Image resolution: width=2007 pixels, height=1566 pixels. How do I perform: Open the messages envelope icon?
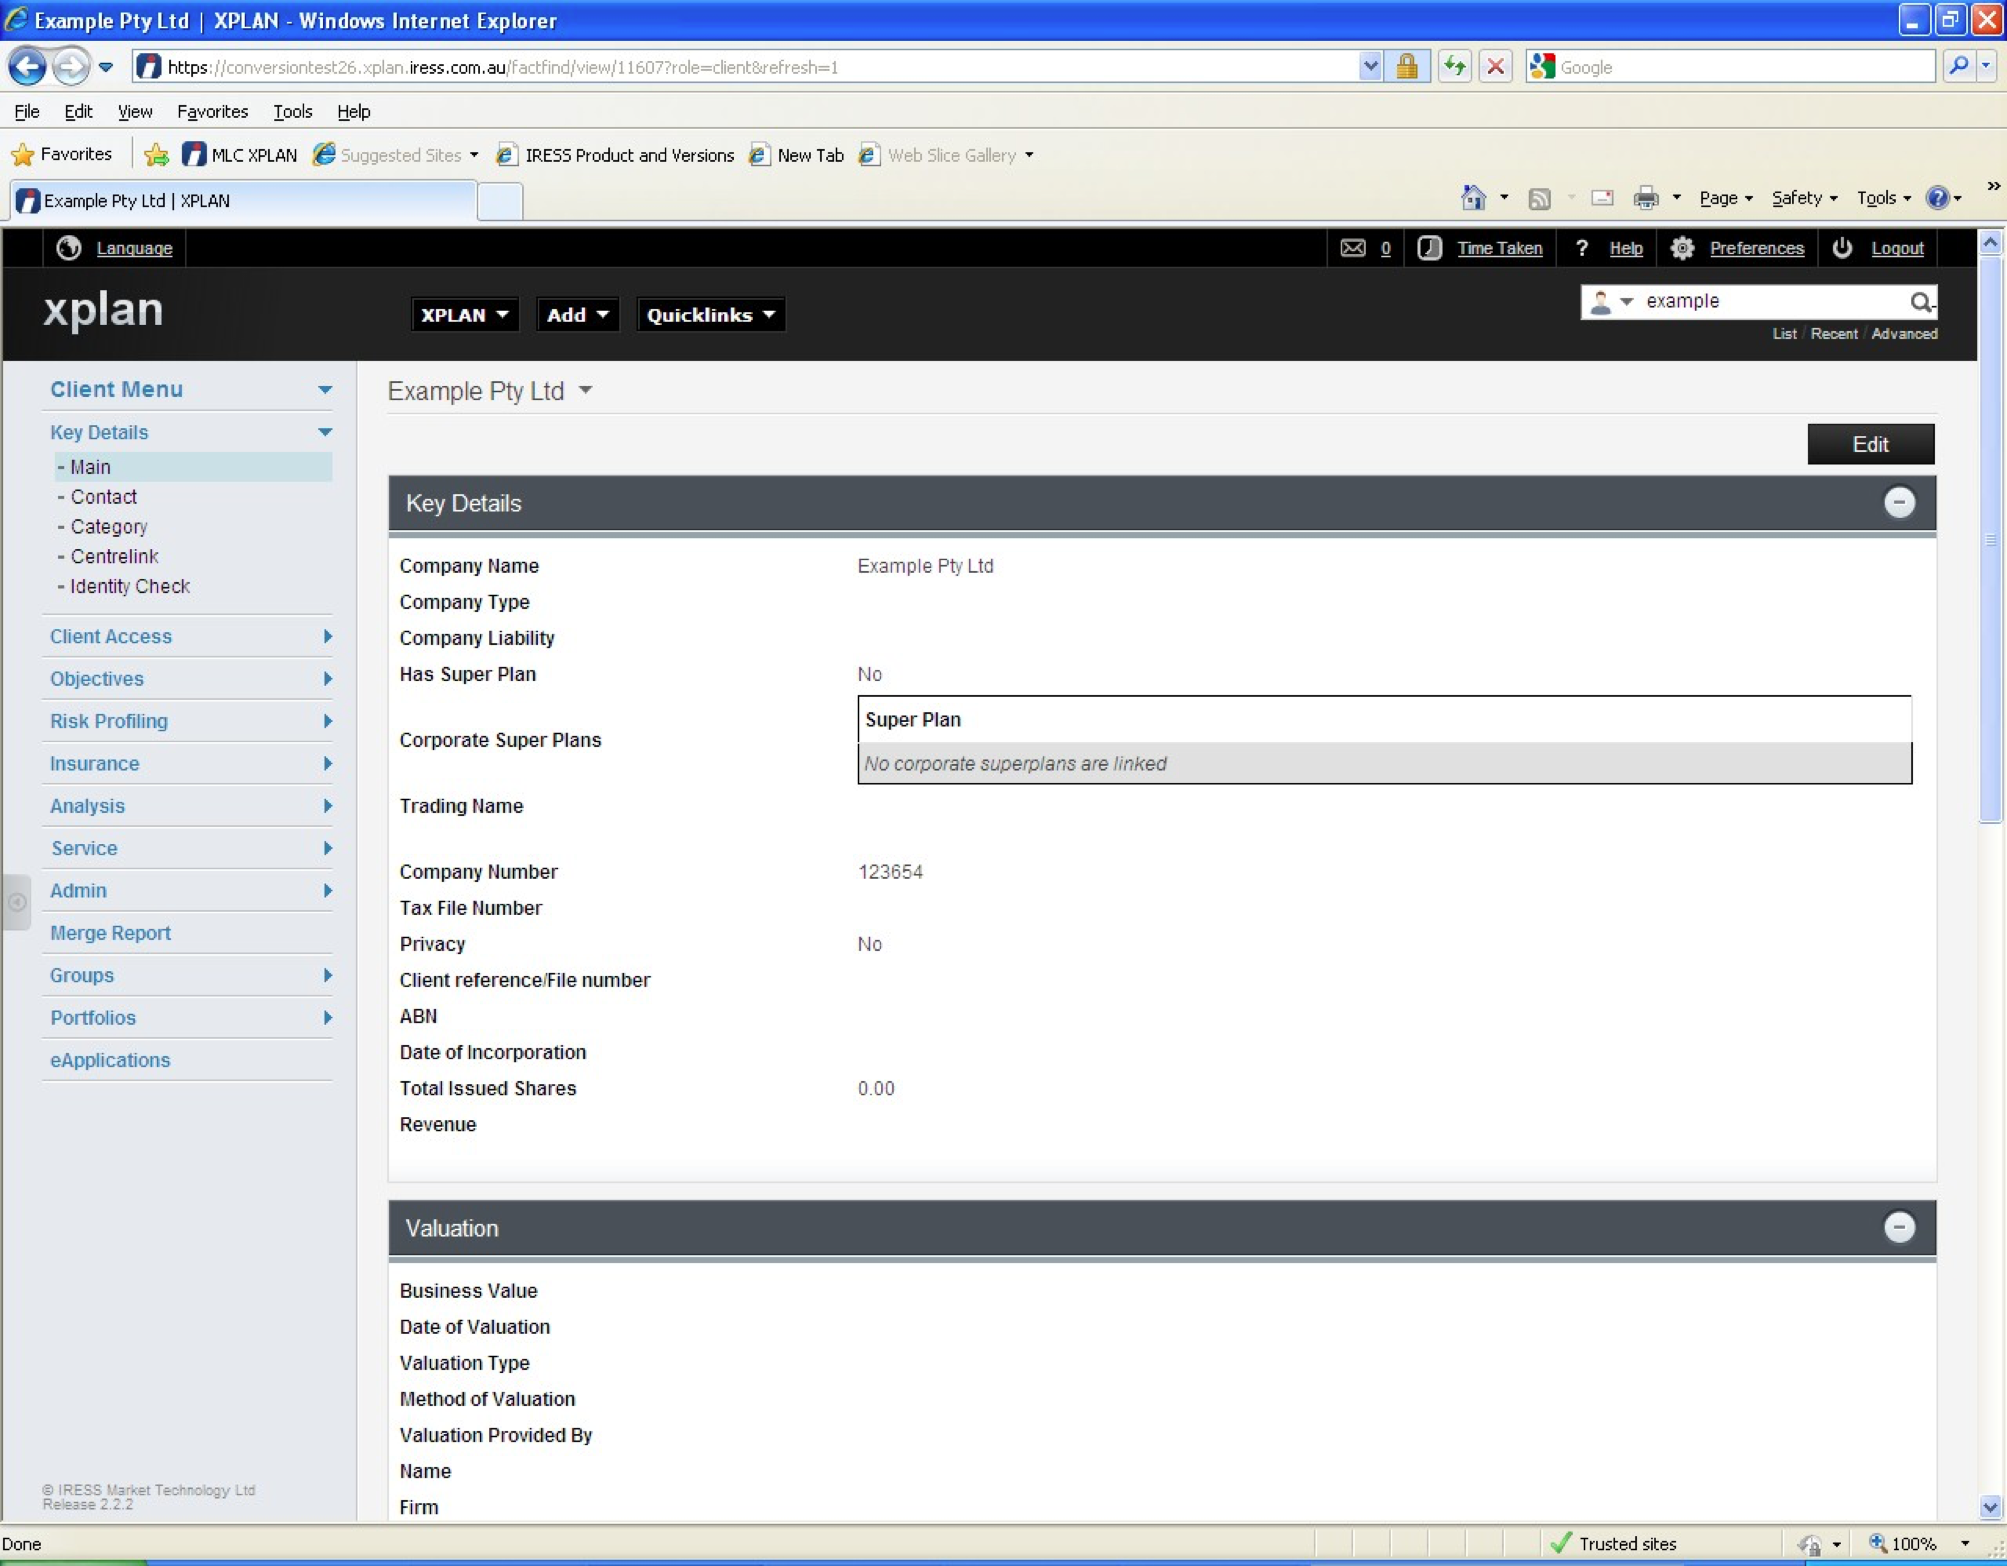[x=1352, y=248]
